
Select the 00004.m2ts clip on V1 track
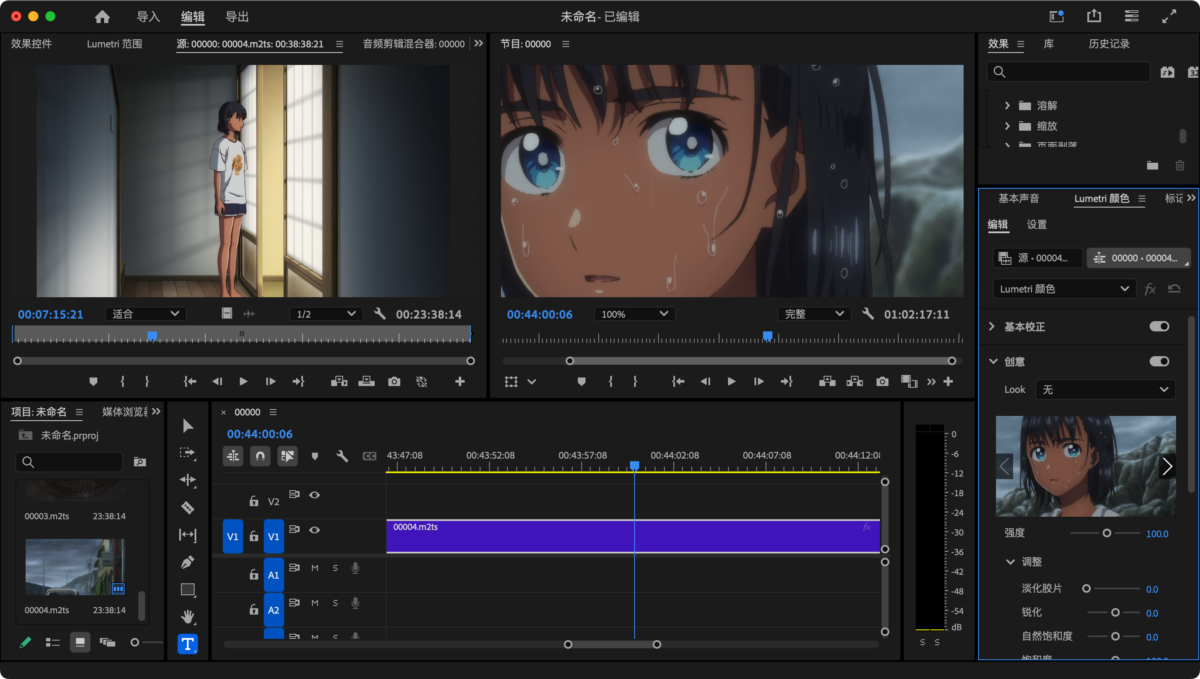click(633, 536)
